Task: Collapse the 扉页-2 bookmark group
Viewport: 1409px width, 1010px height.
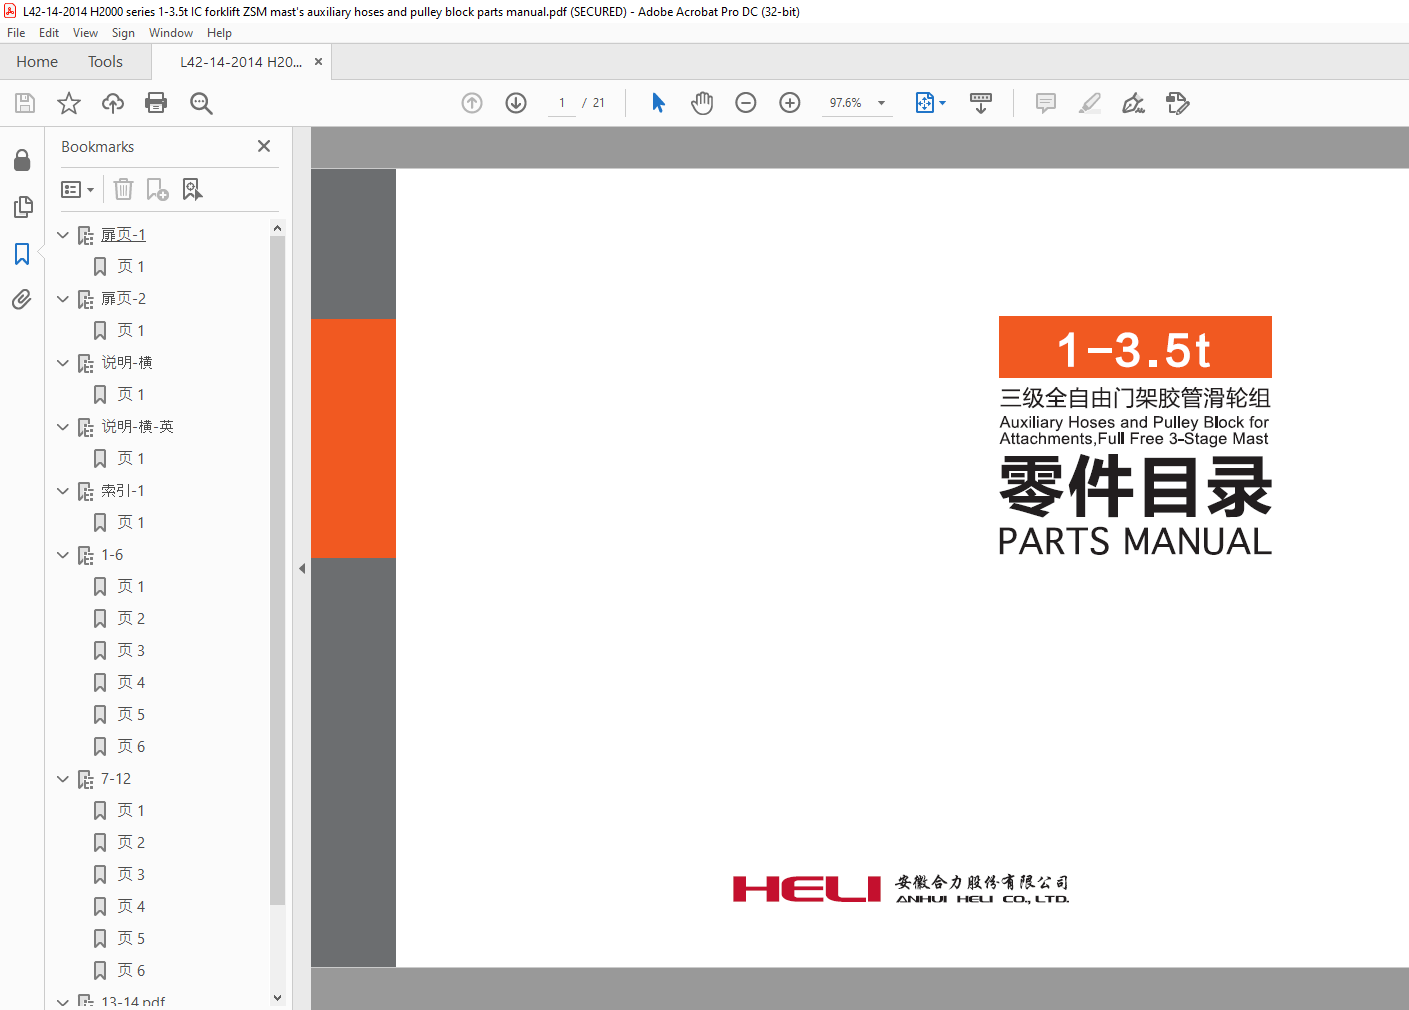Action: (63, 299)
